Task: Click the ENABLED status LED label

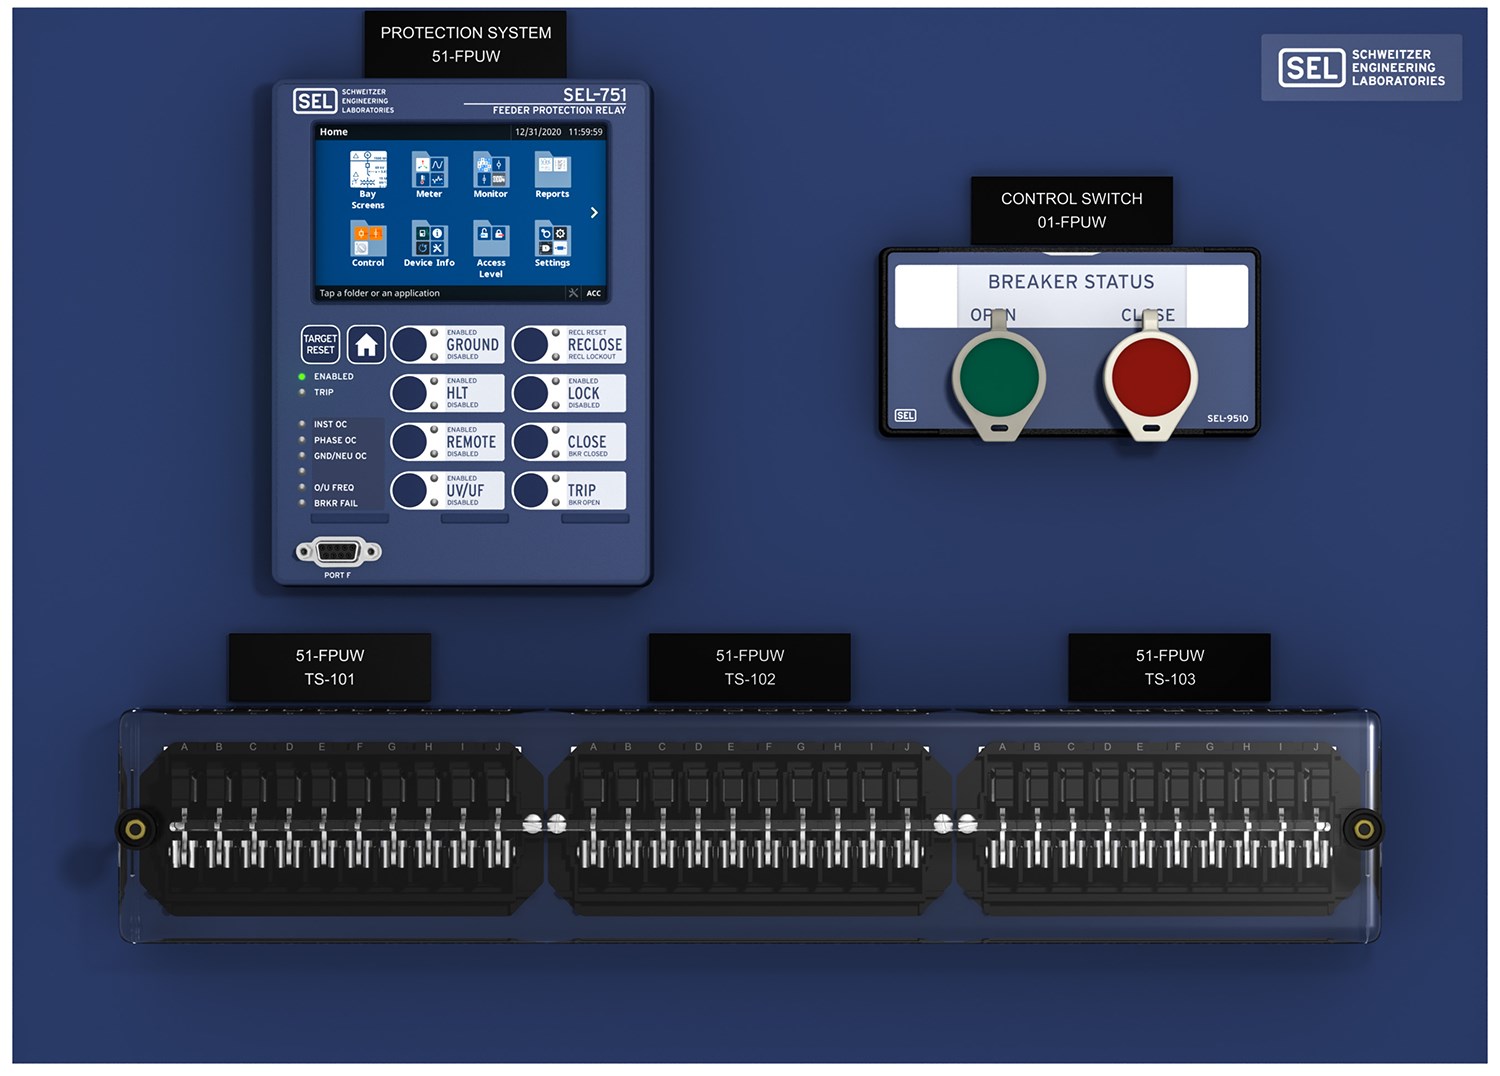Action: coord(334,376)
